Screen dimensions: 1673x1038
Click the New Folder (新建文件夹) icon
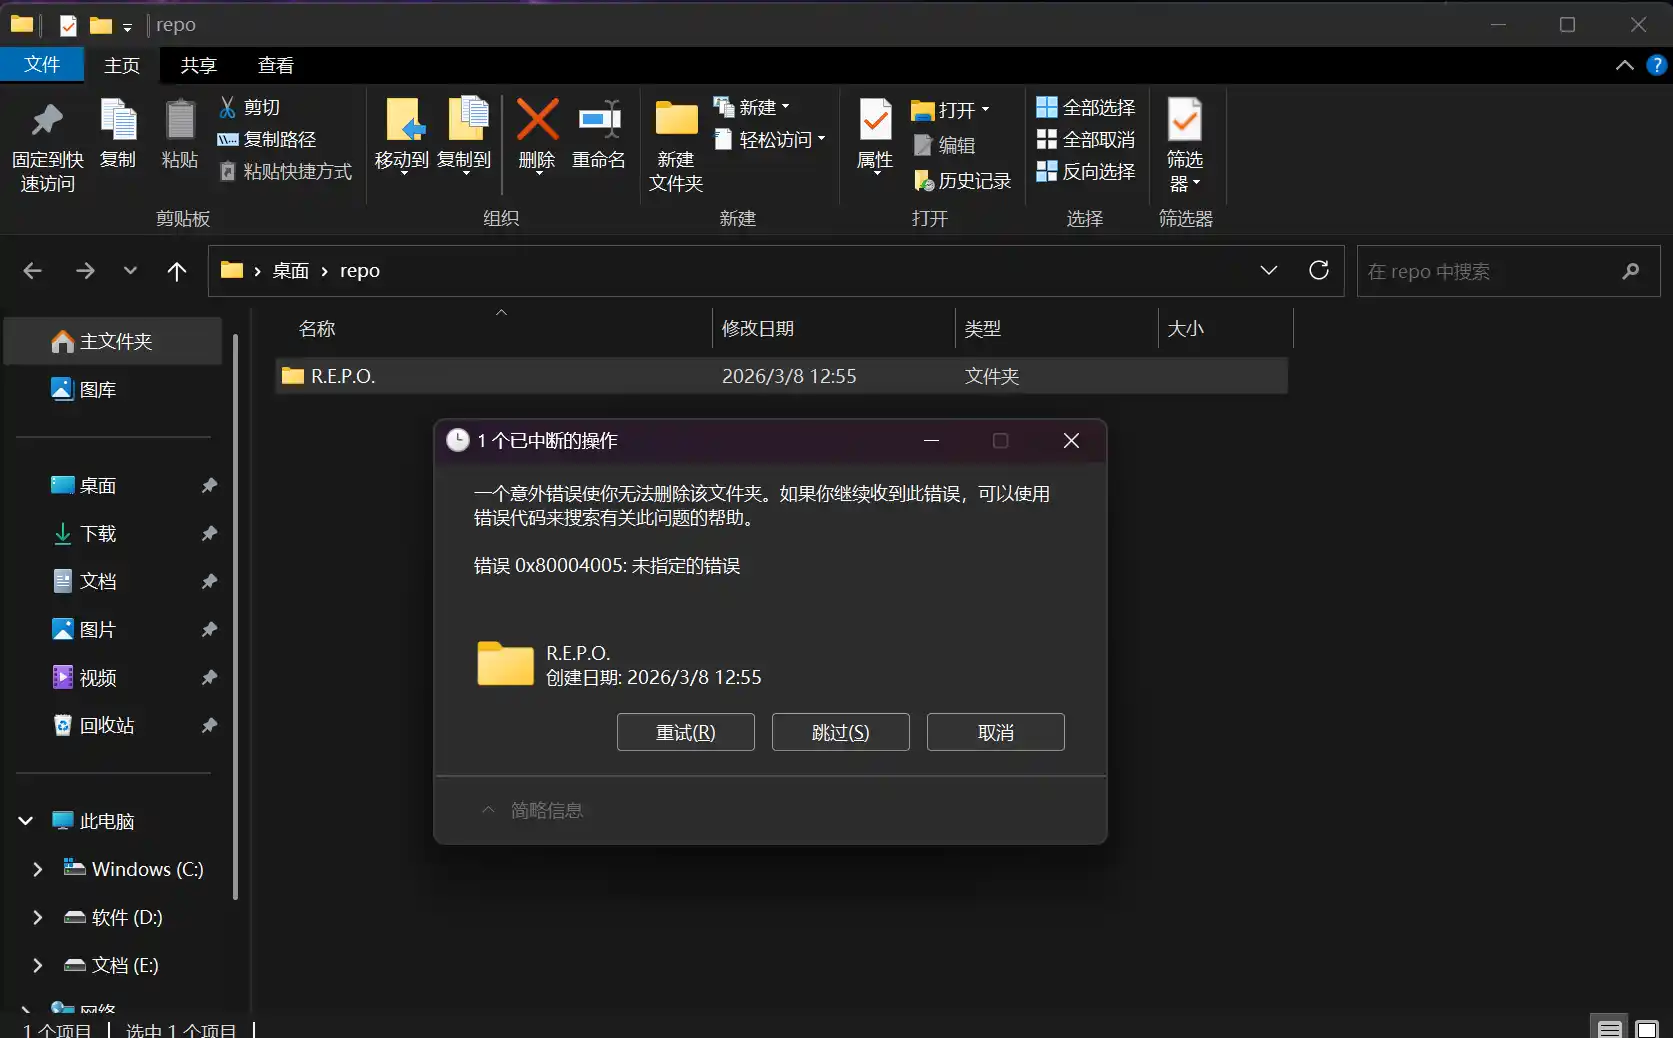(676, 121)
